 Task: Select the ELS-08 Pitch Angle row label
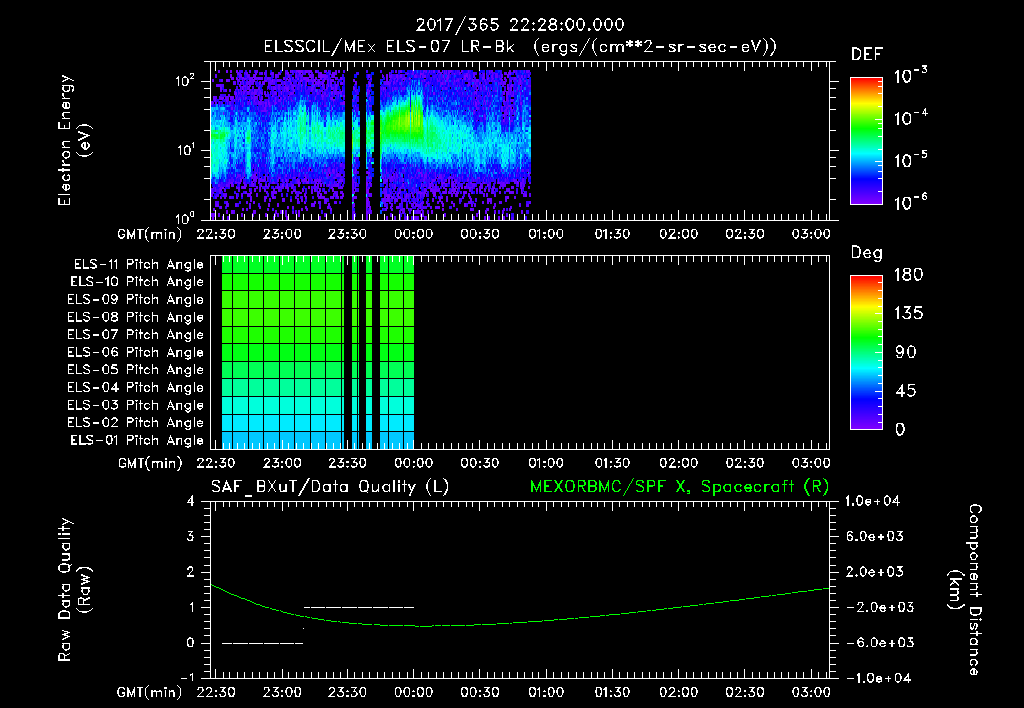pyautogui.click(x=135, y=317)
